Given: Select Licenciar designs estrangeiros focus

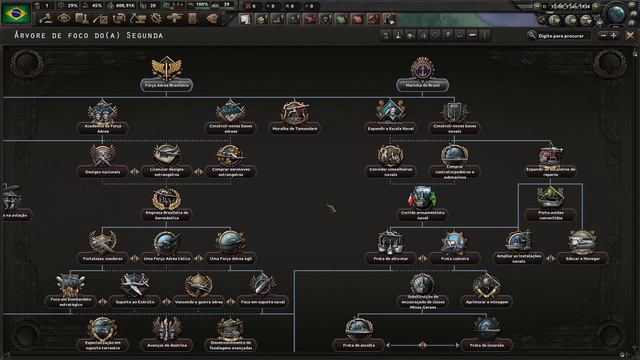Looking at the screenshot, I should 167,160.
